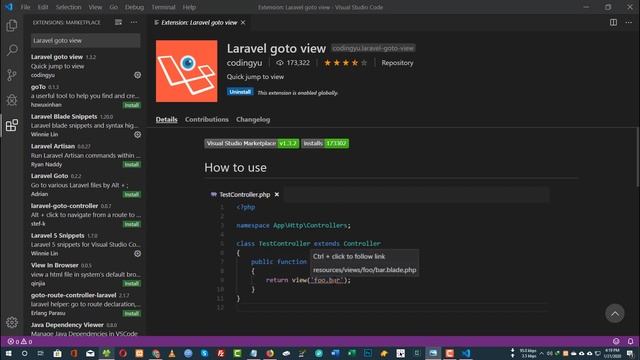The width and height of the screenshot is (640, 360).
Task: Install the goTo extension
Action: pyautogui.click(x=132, y=105)
